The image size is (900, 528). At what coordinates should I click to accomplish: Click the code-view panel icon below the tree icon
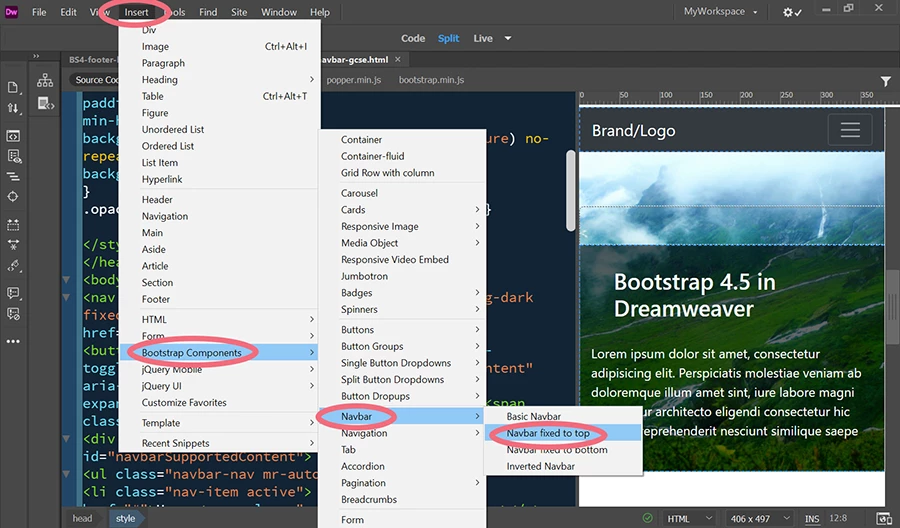(45, 103)
